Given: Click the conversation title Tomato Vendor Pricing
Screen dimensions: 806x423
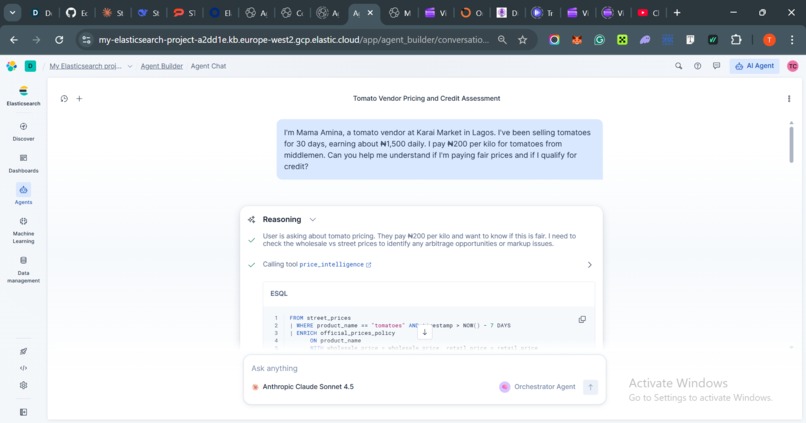Looking at the screenshot, I should (x=426, y=99).
